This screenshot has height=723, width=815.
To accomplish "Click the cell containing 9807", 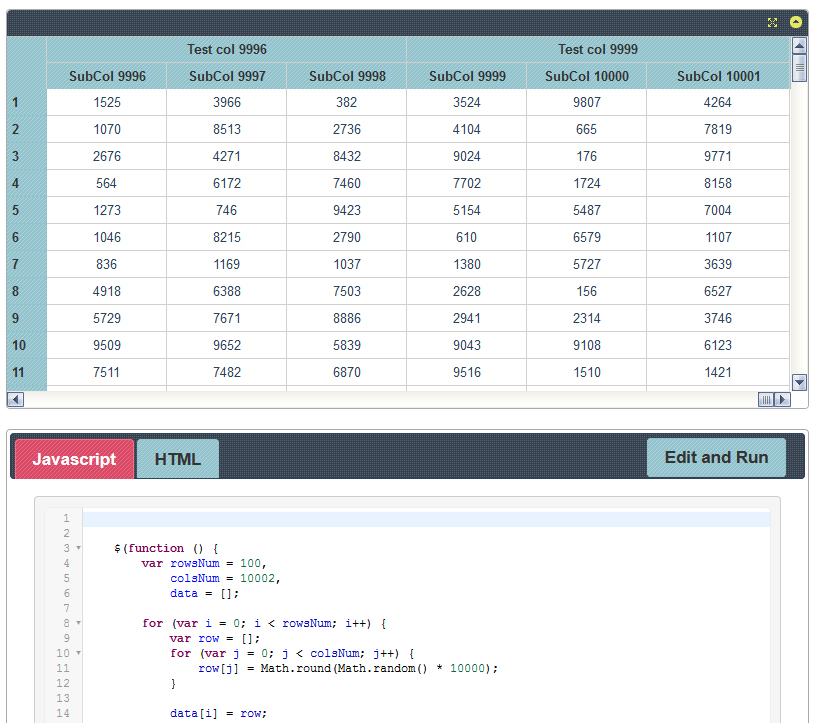I will coord(586,102).
